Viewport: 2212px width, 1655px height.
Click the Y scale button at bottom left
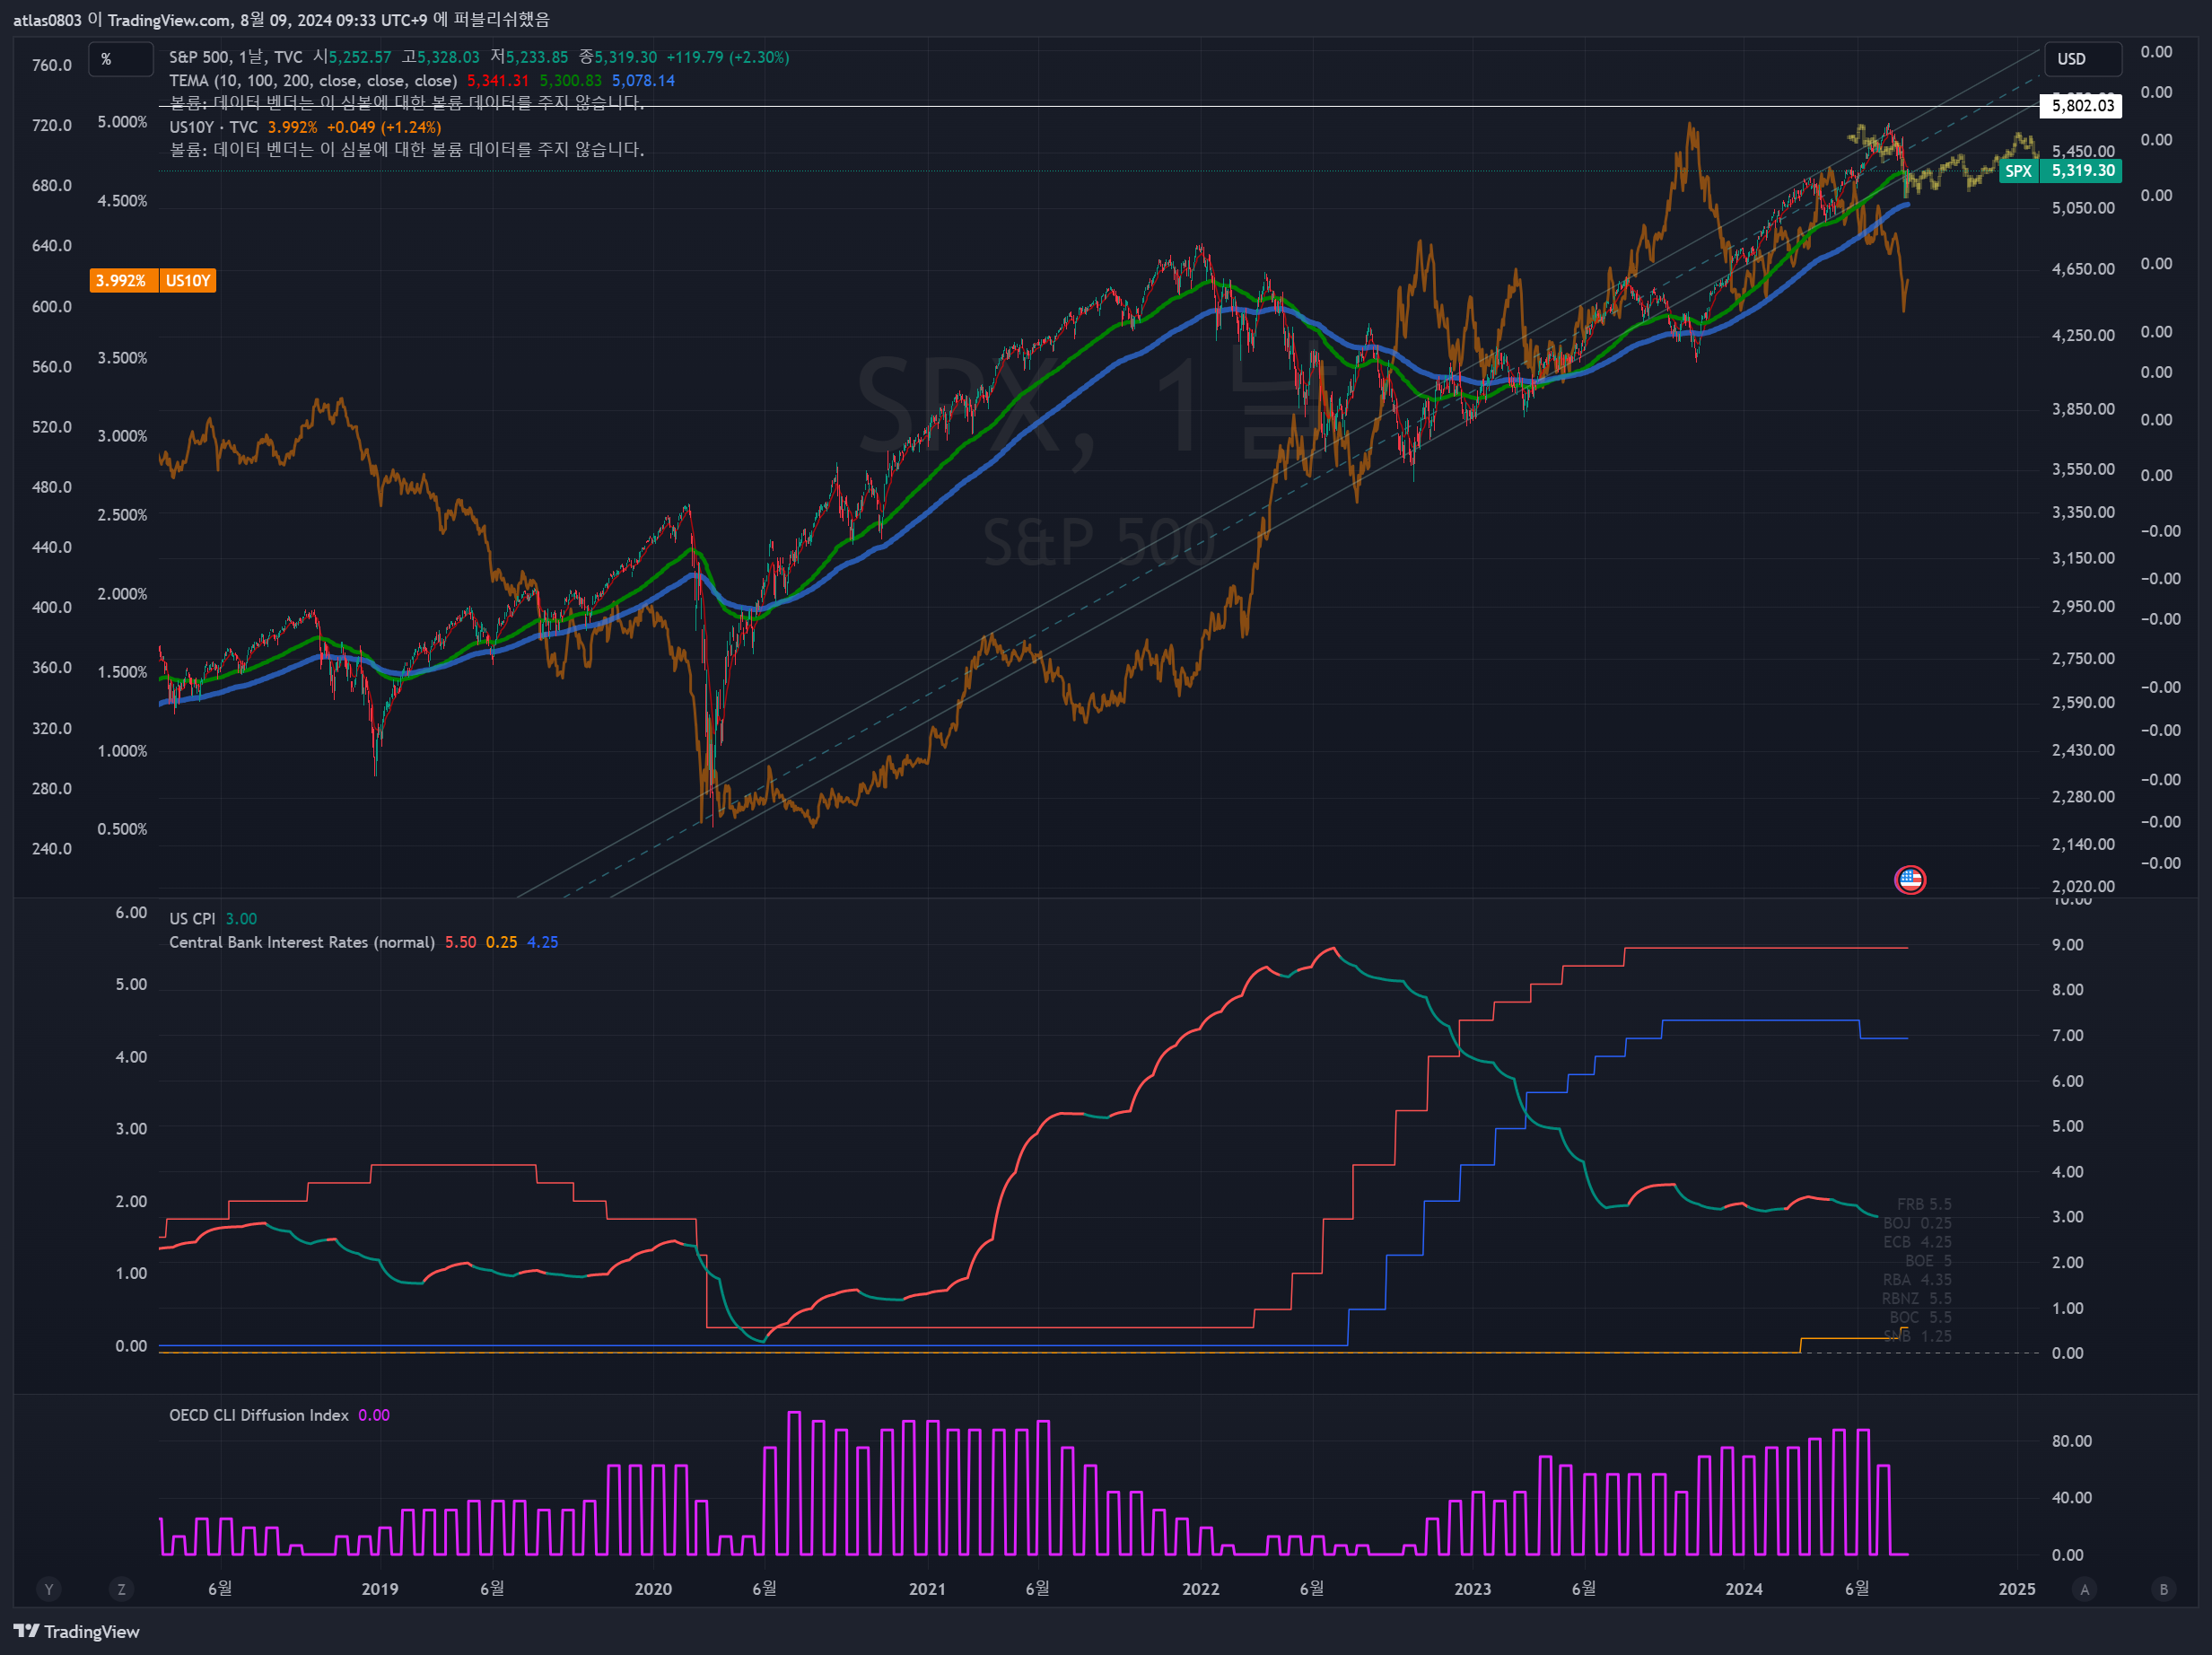[48, 1589]
